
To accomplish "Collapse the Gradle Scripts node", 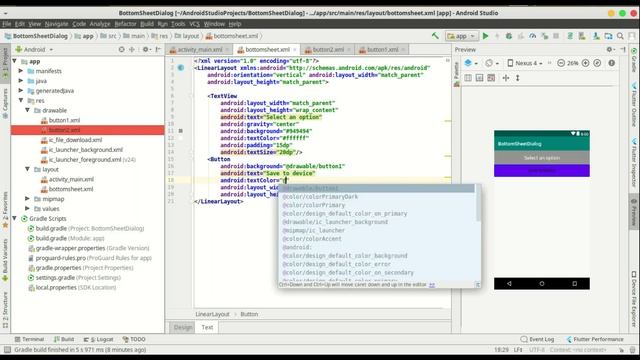I will point(15,218).
